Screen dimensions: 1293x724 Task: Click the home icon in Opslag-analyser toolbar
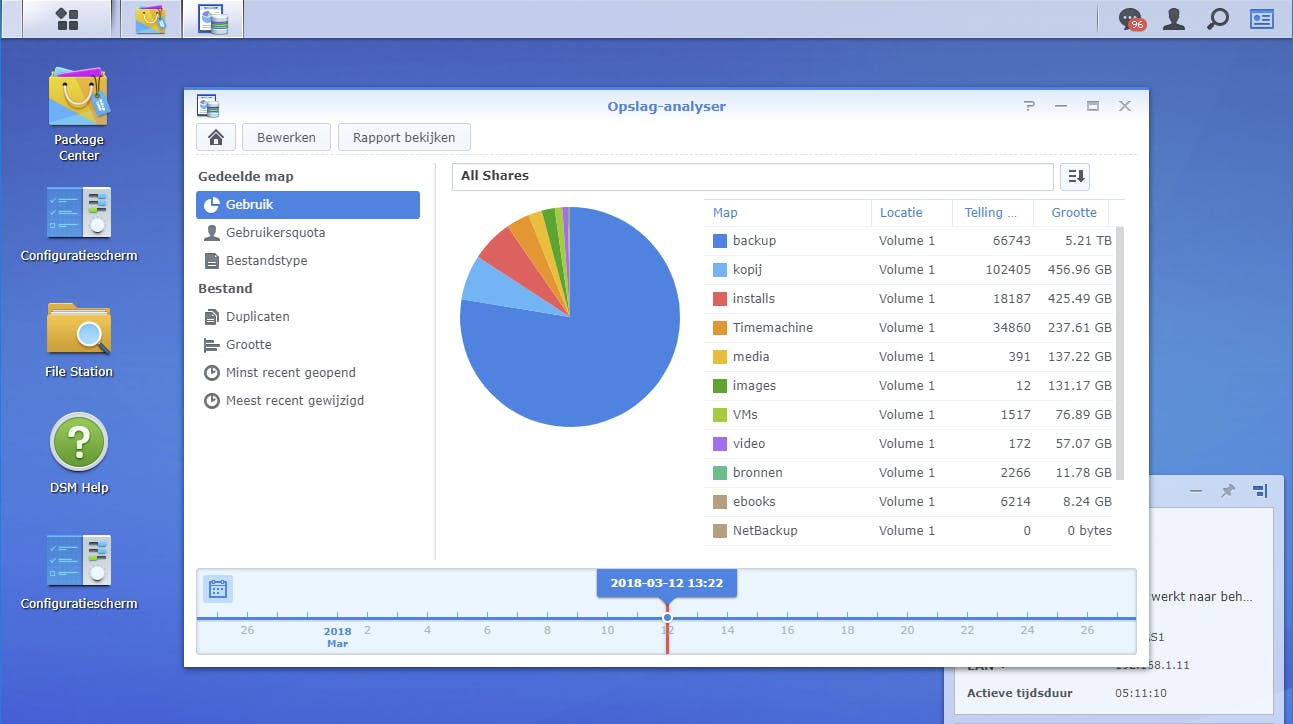pyautogui.click(x=215, y=137)
